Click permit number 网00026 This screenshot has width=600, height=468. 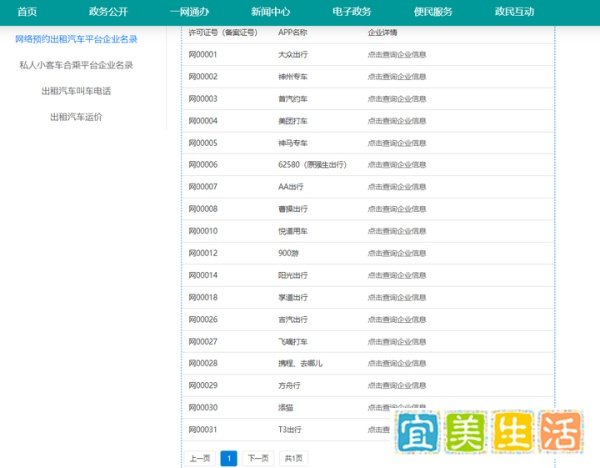click(x=203, y=320)
